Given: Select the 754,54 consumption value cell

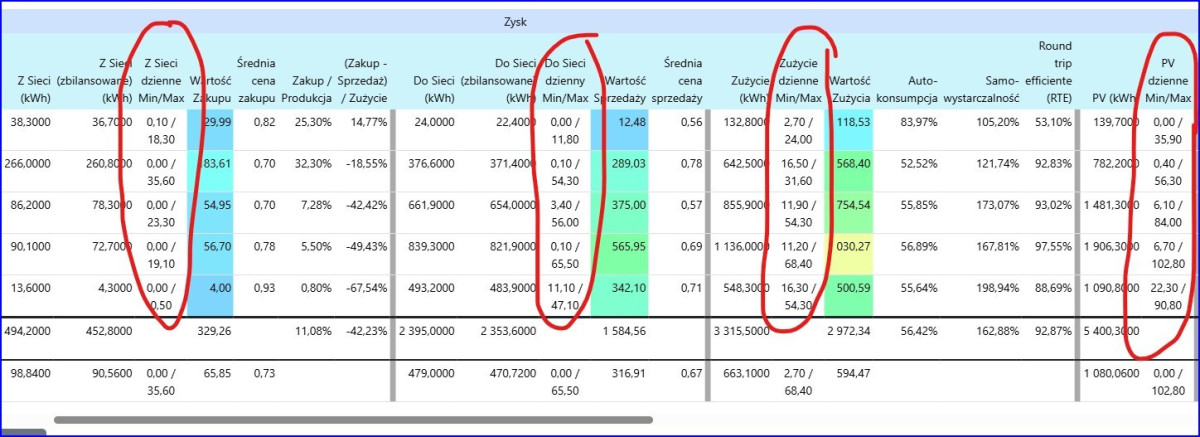Looking at the screenshot, I should [849, 213].
